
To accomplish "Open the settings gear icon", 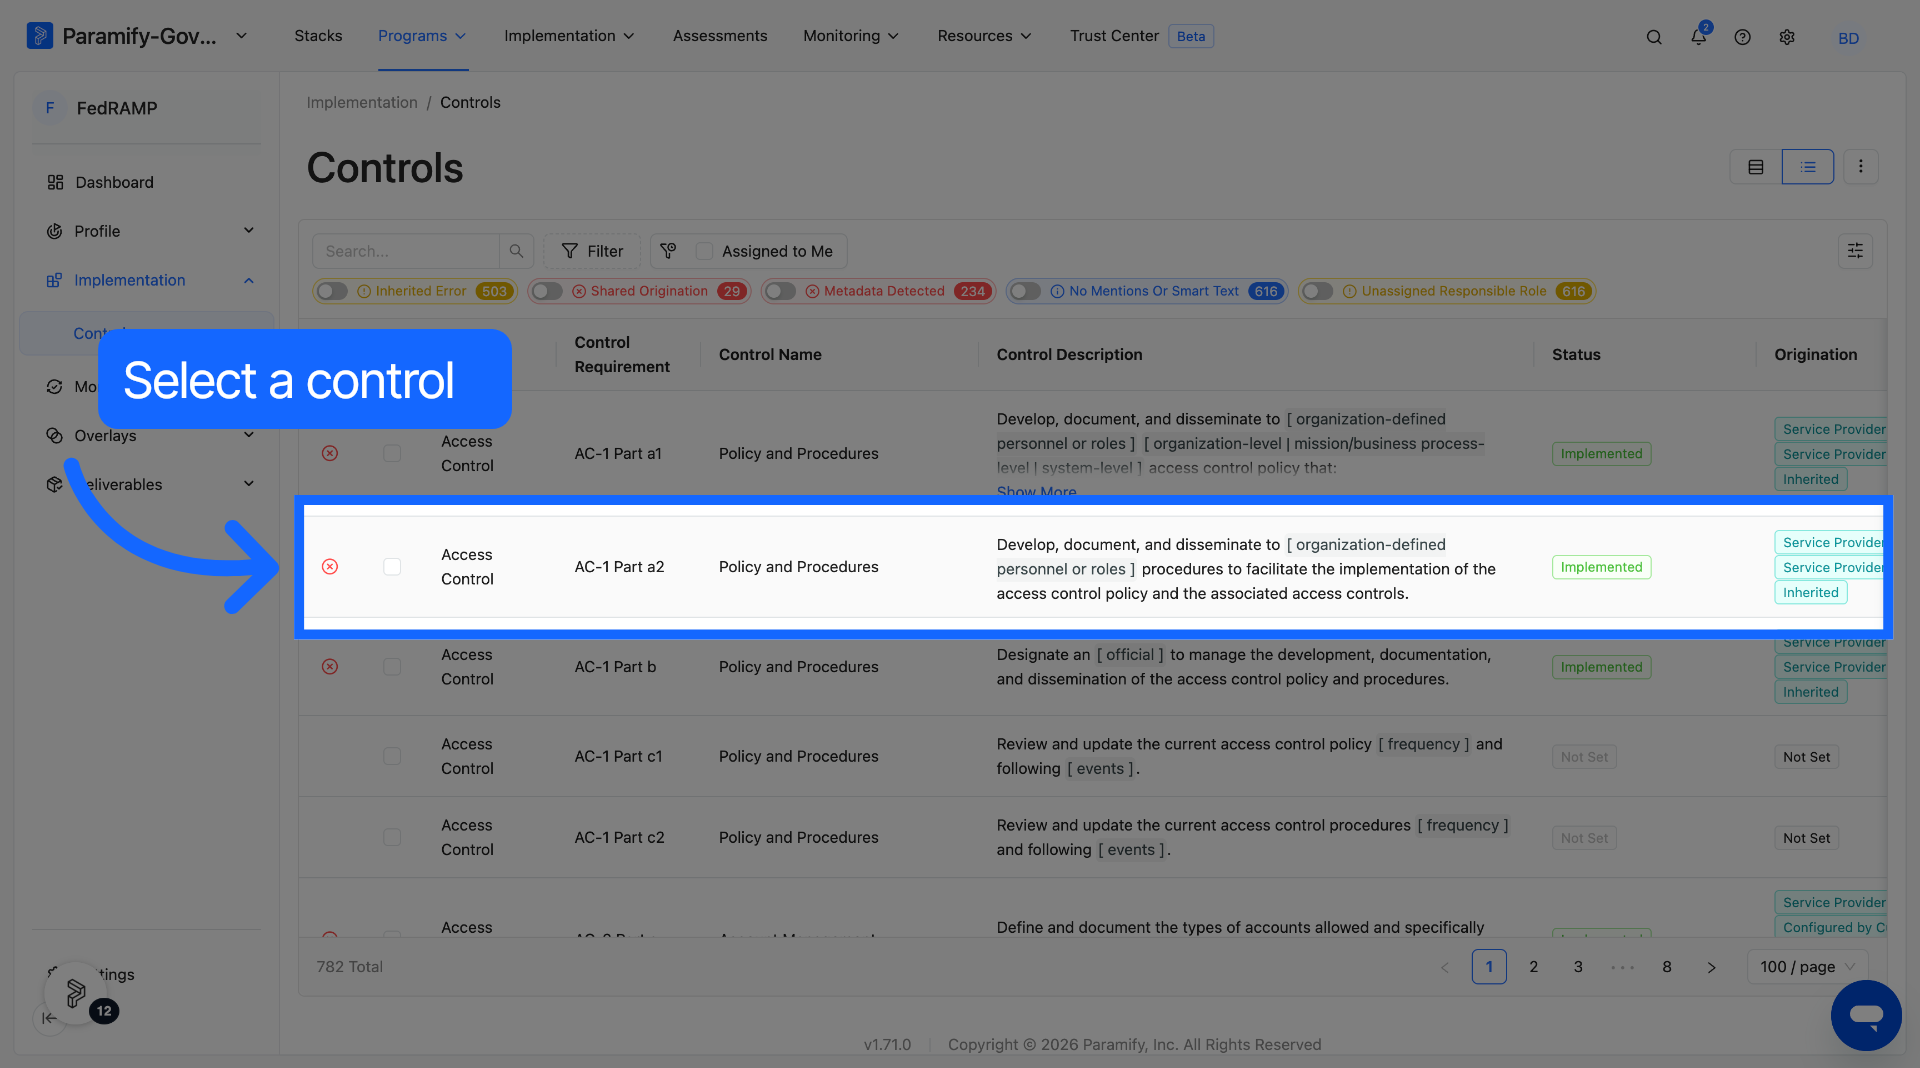I will pos(1787,37).
